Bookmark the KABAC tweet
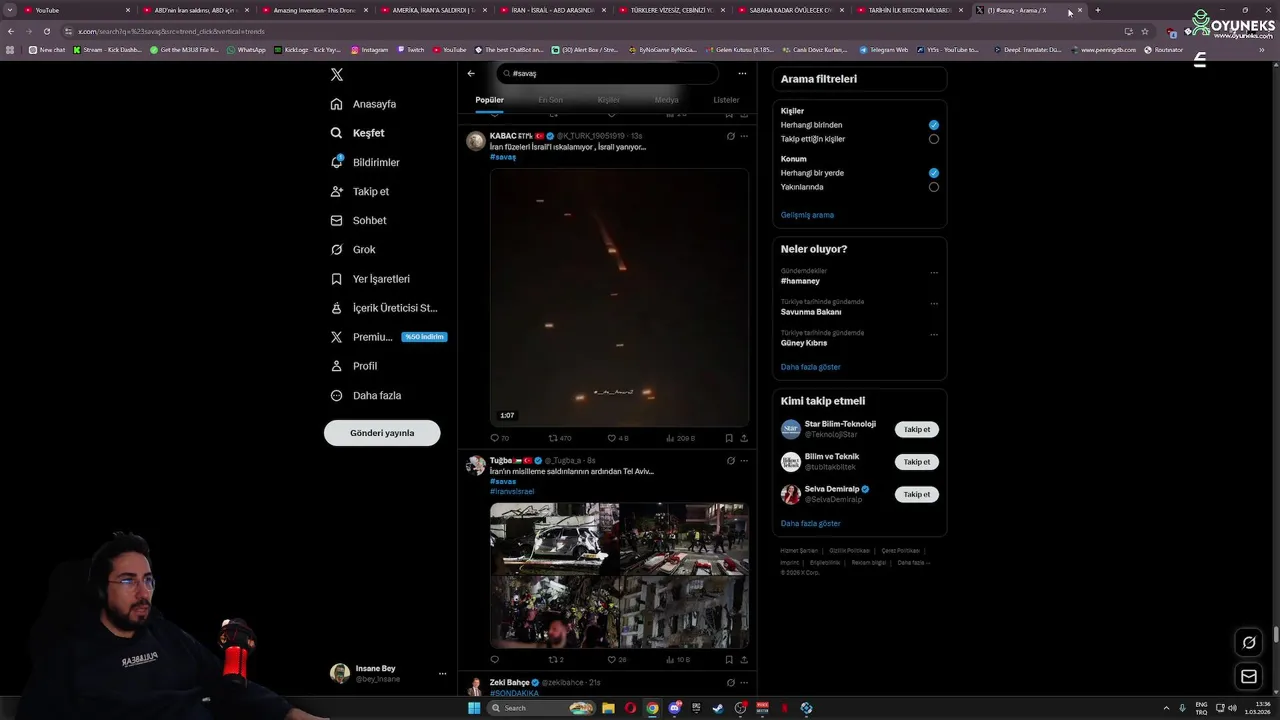The width and height of the screenshot is (1280, 720). click(729, 438)
